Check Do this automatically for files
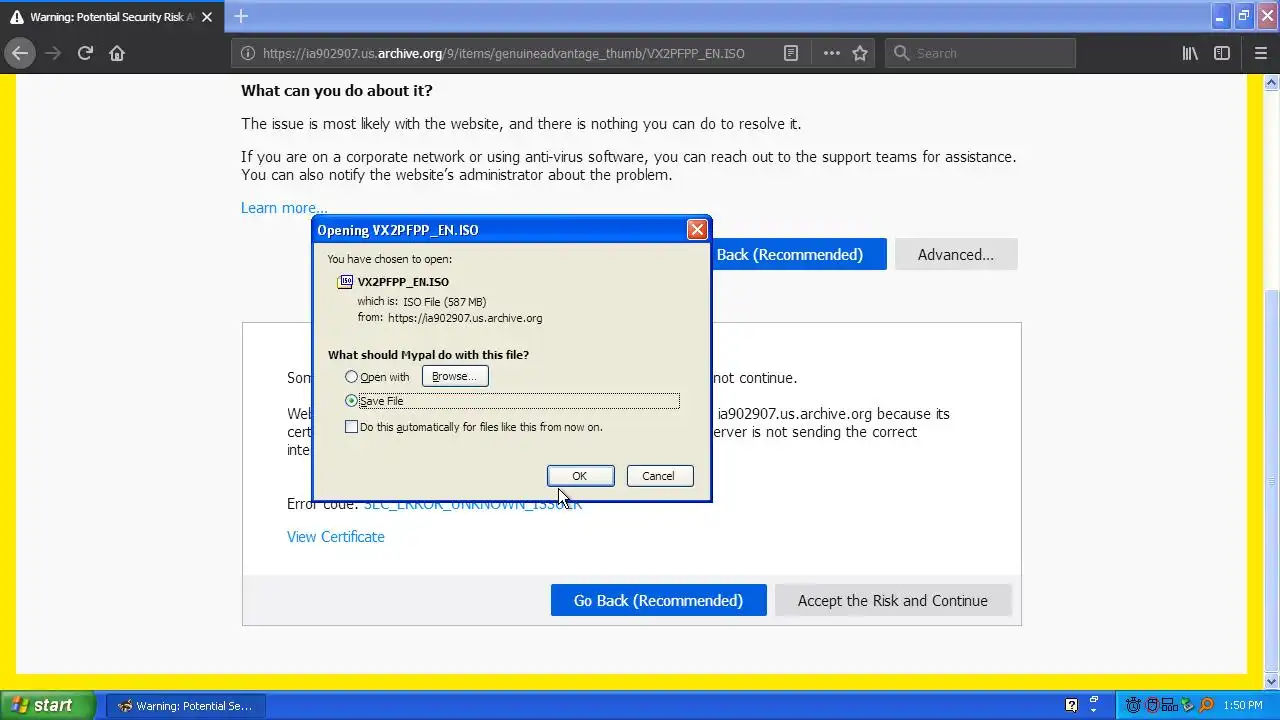 pyautogui.click(x=351, y=427)
